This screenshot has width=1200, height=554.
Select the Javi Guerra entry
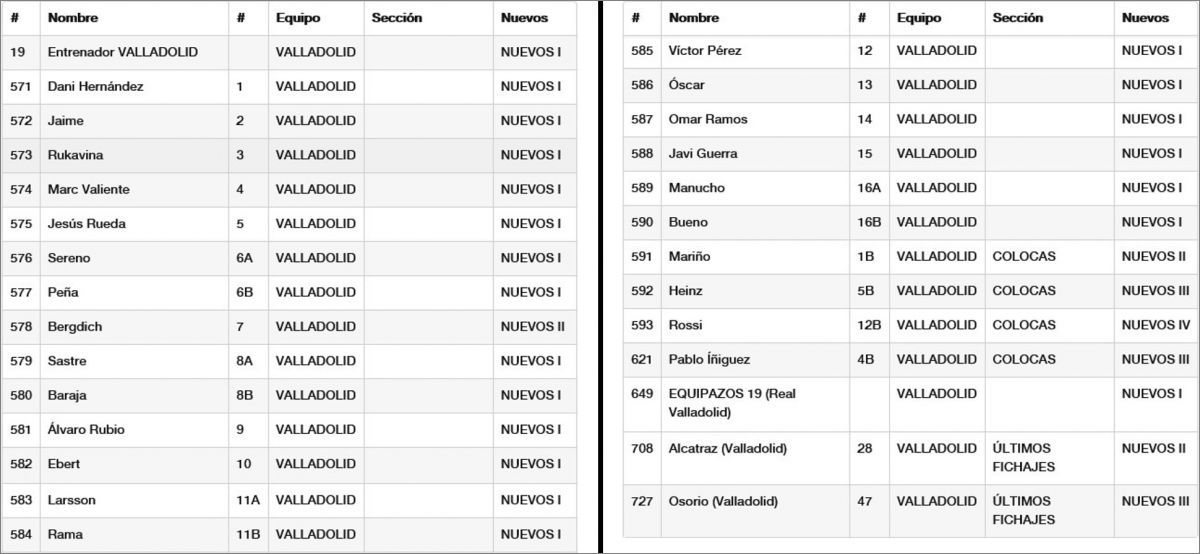coord(702,153)
